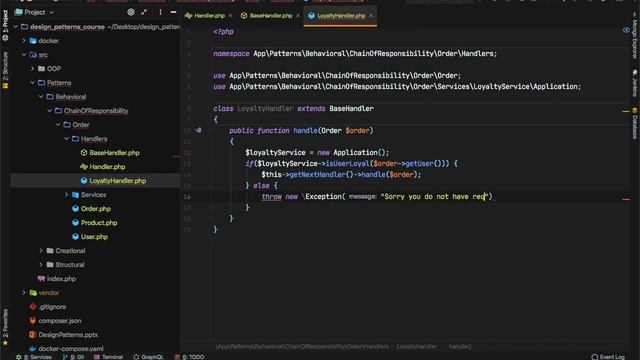Screen dimensions: 640x360
Task: Open the Git tool window button
Action: (x=73, y=357)
